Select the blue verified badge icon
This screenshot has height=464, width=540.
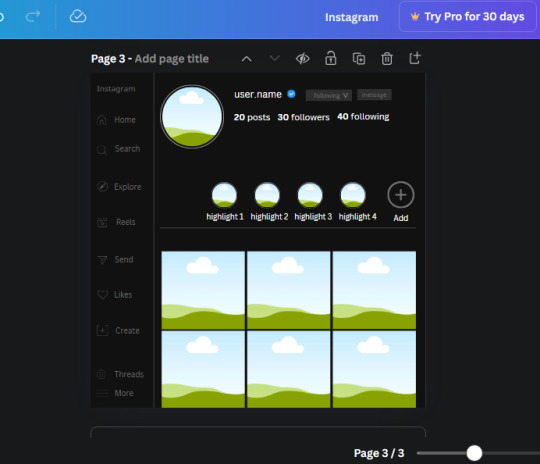click(x=291, y=94)
